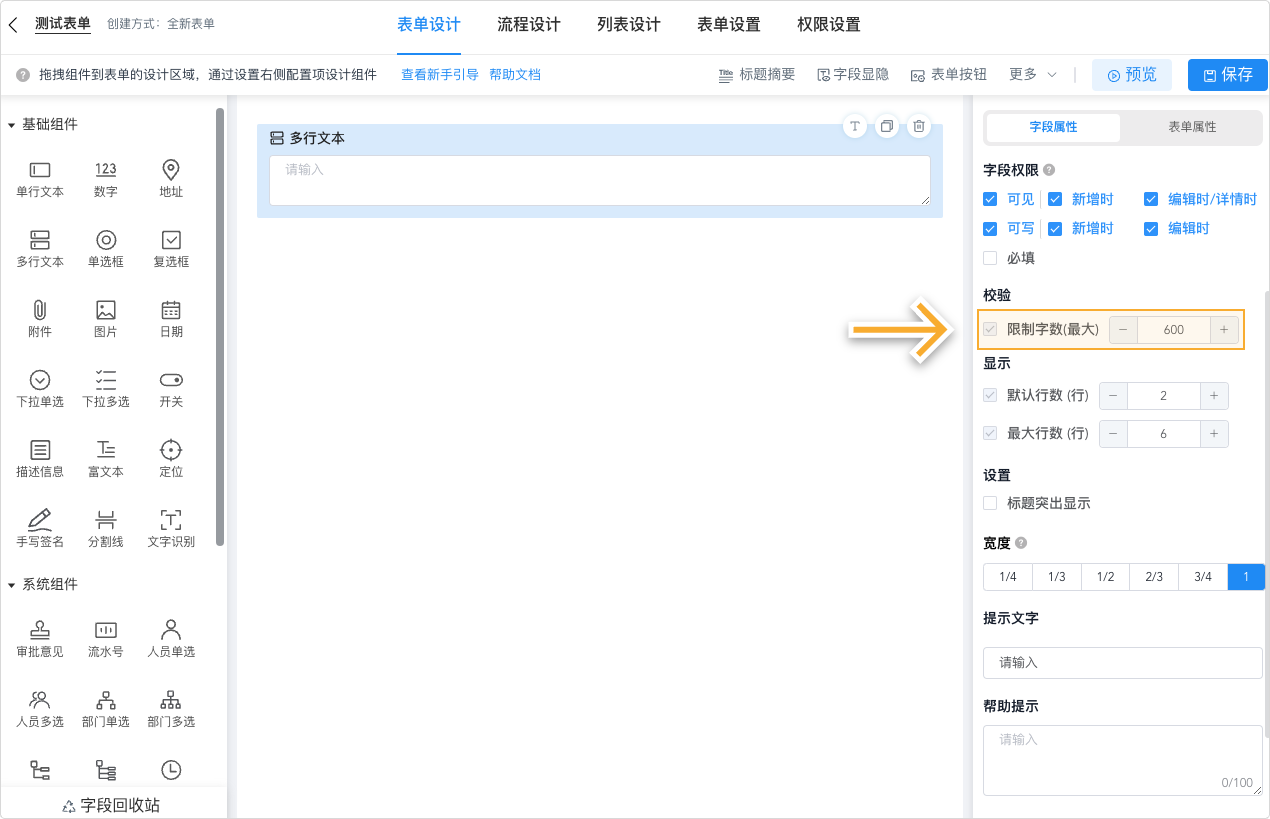Add a 部门多选 component
Screen dimensions: 1270x819
[x=171, y=707]
